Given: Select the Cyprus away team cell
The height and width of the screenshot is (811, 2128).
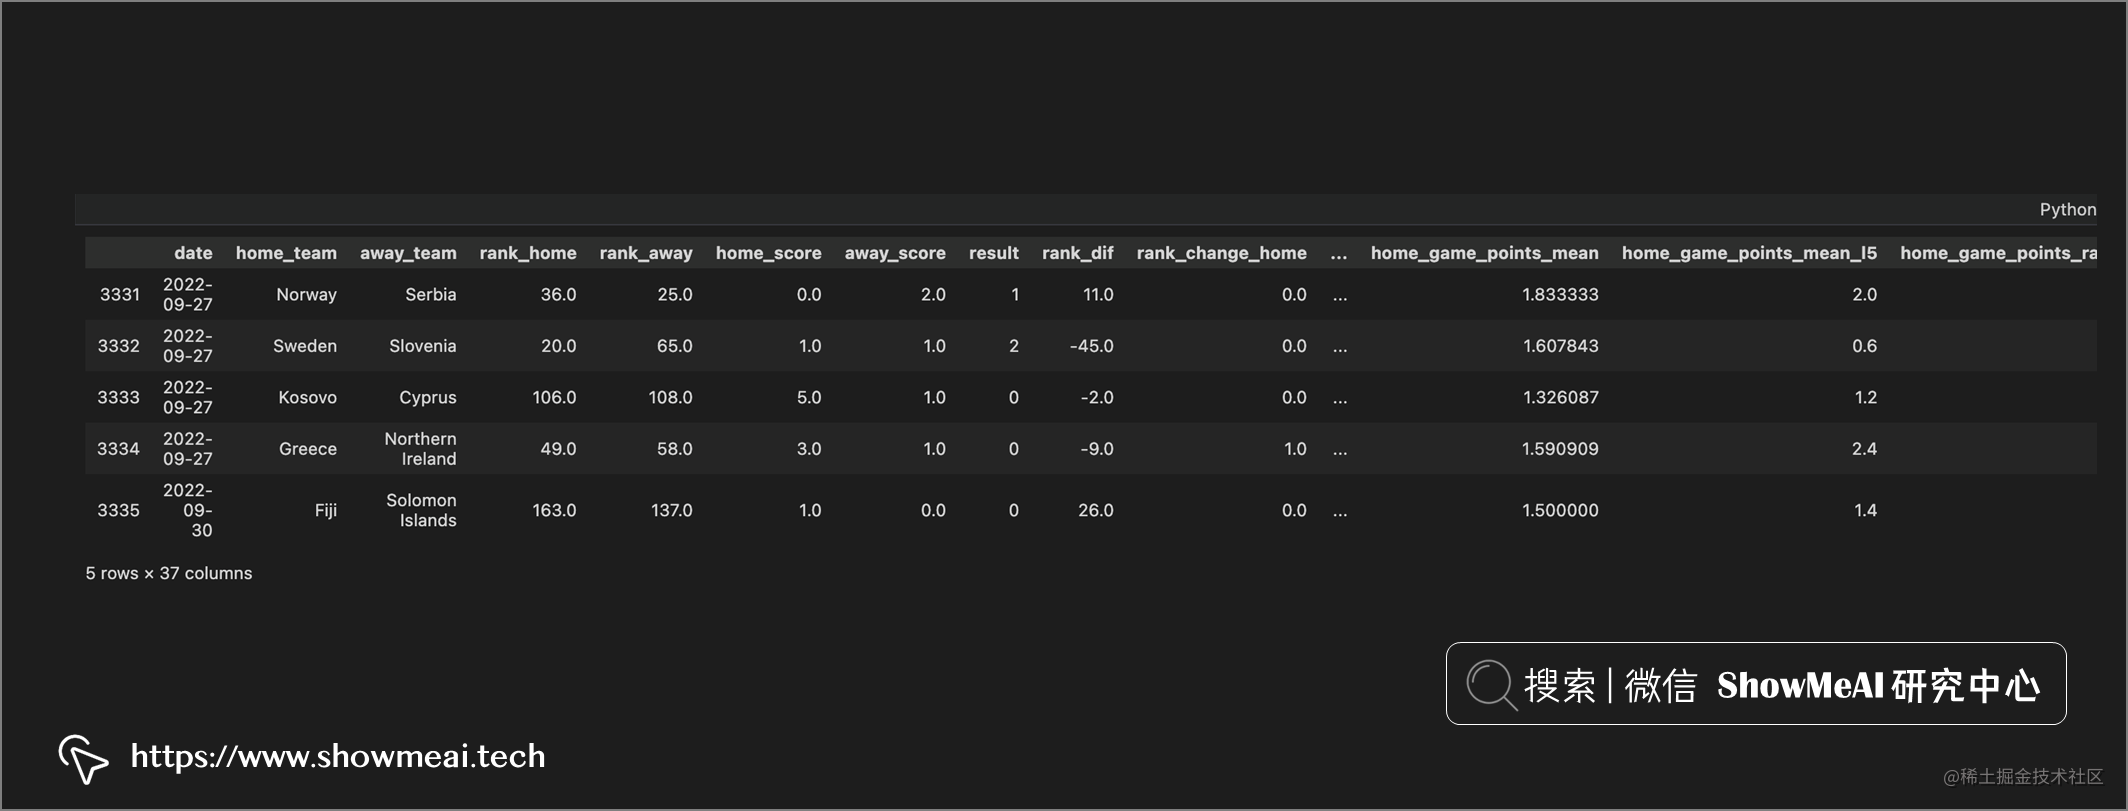Looking at the screenshot, I should click(428, 397).
